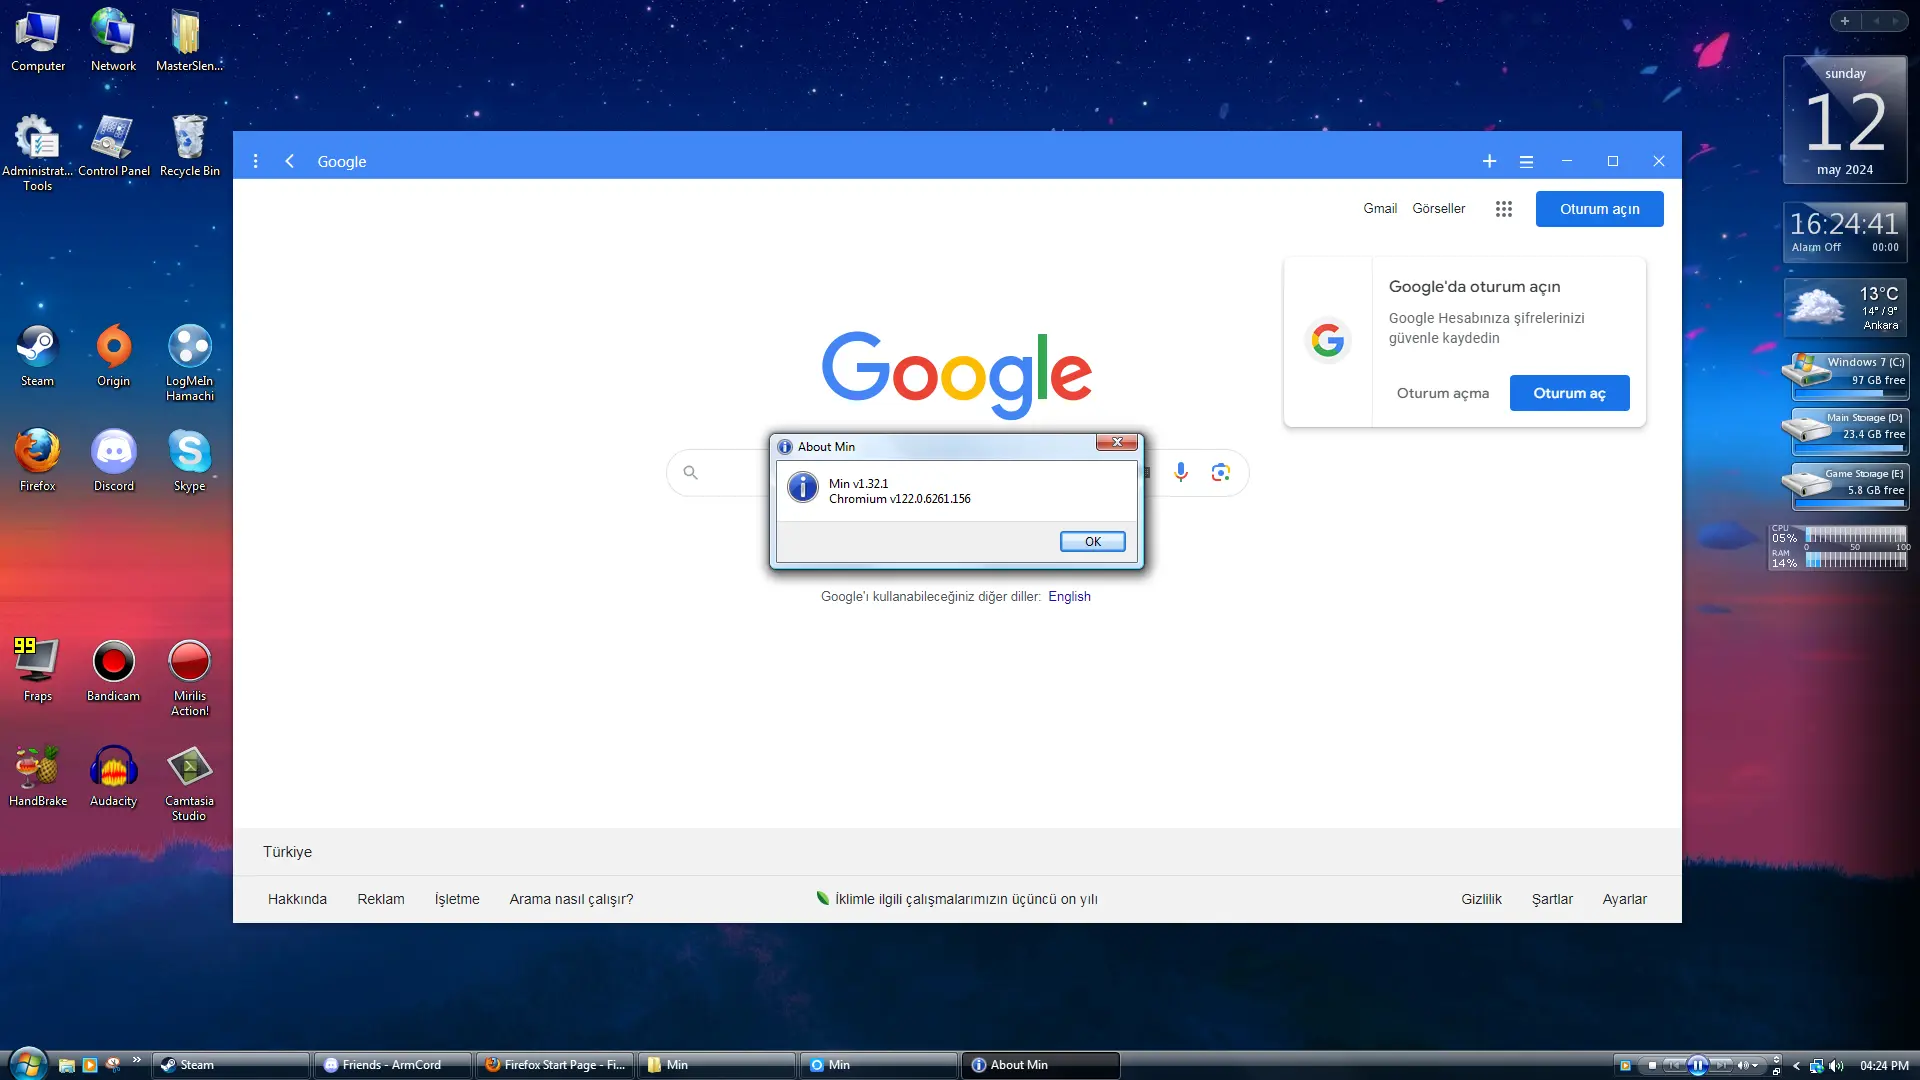Switch to Firefox Start Page taskbar button
The image size is (1920, 1080).
[x=555, y=1065]
